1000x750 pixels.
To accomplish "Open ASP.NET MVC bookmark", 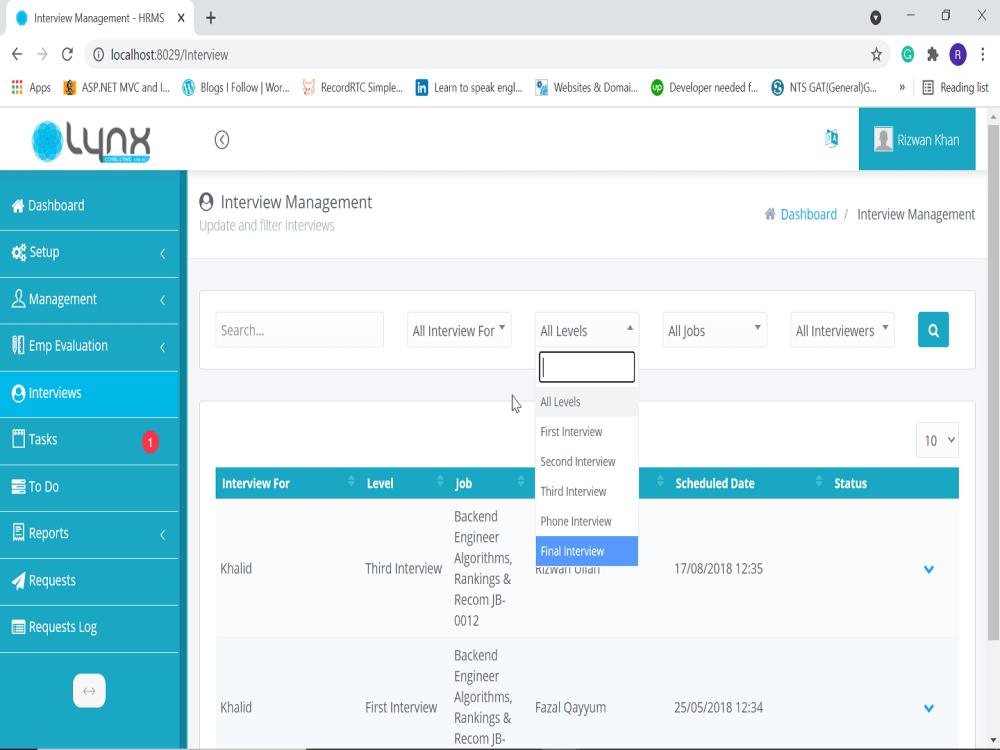I will (117, 87).
